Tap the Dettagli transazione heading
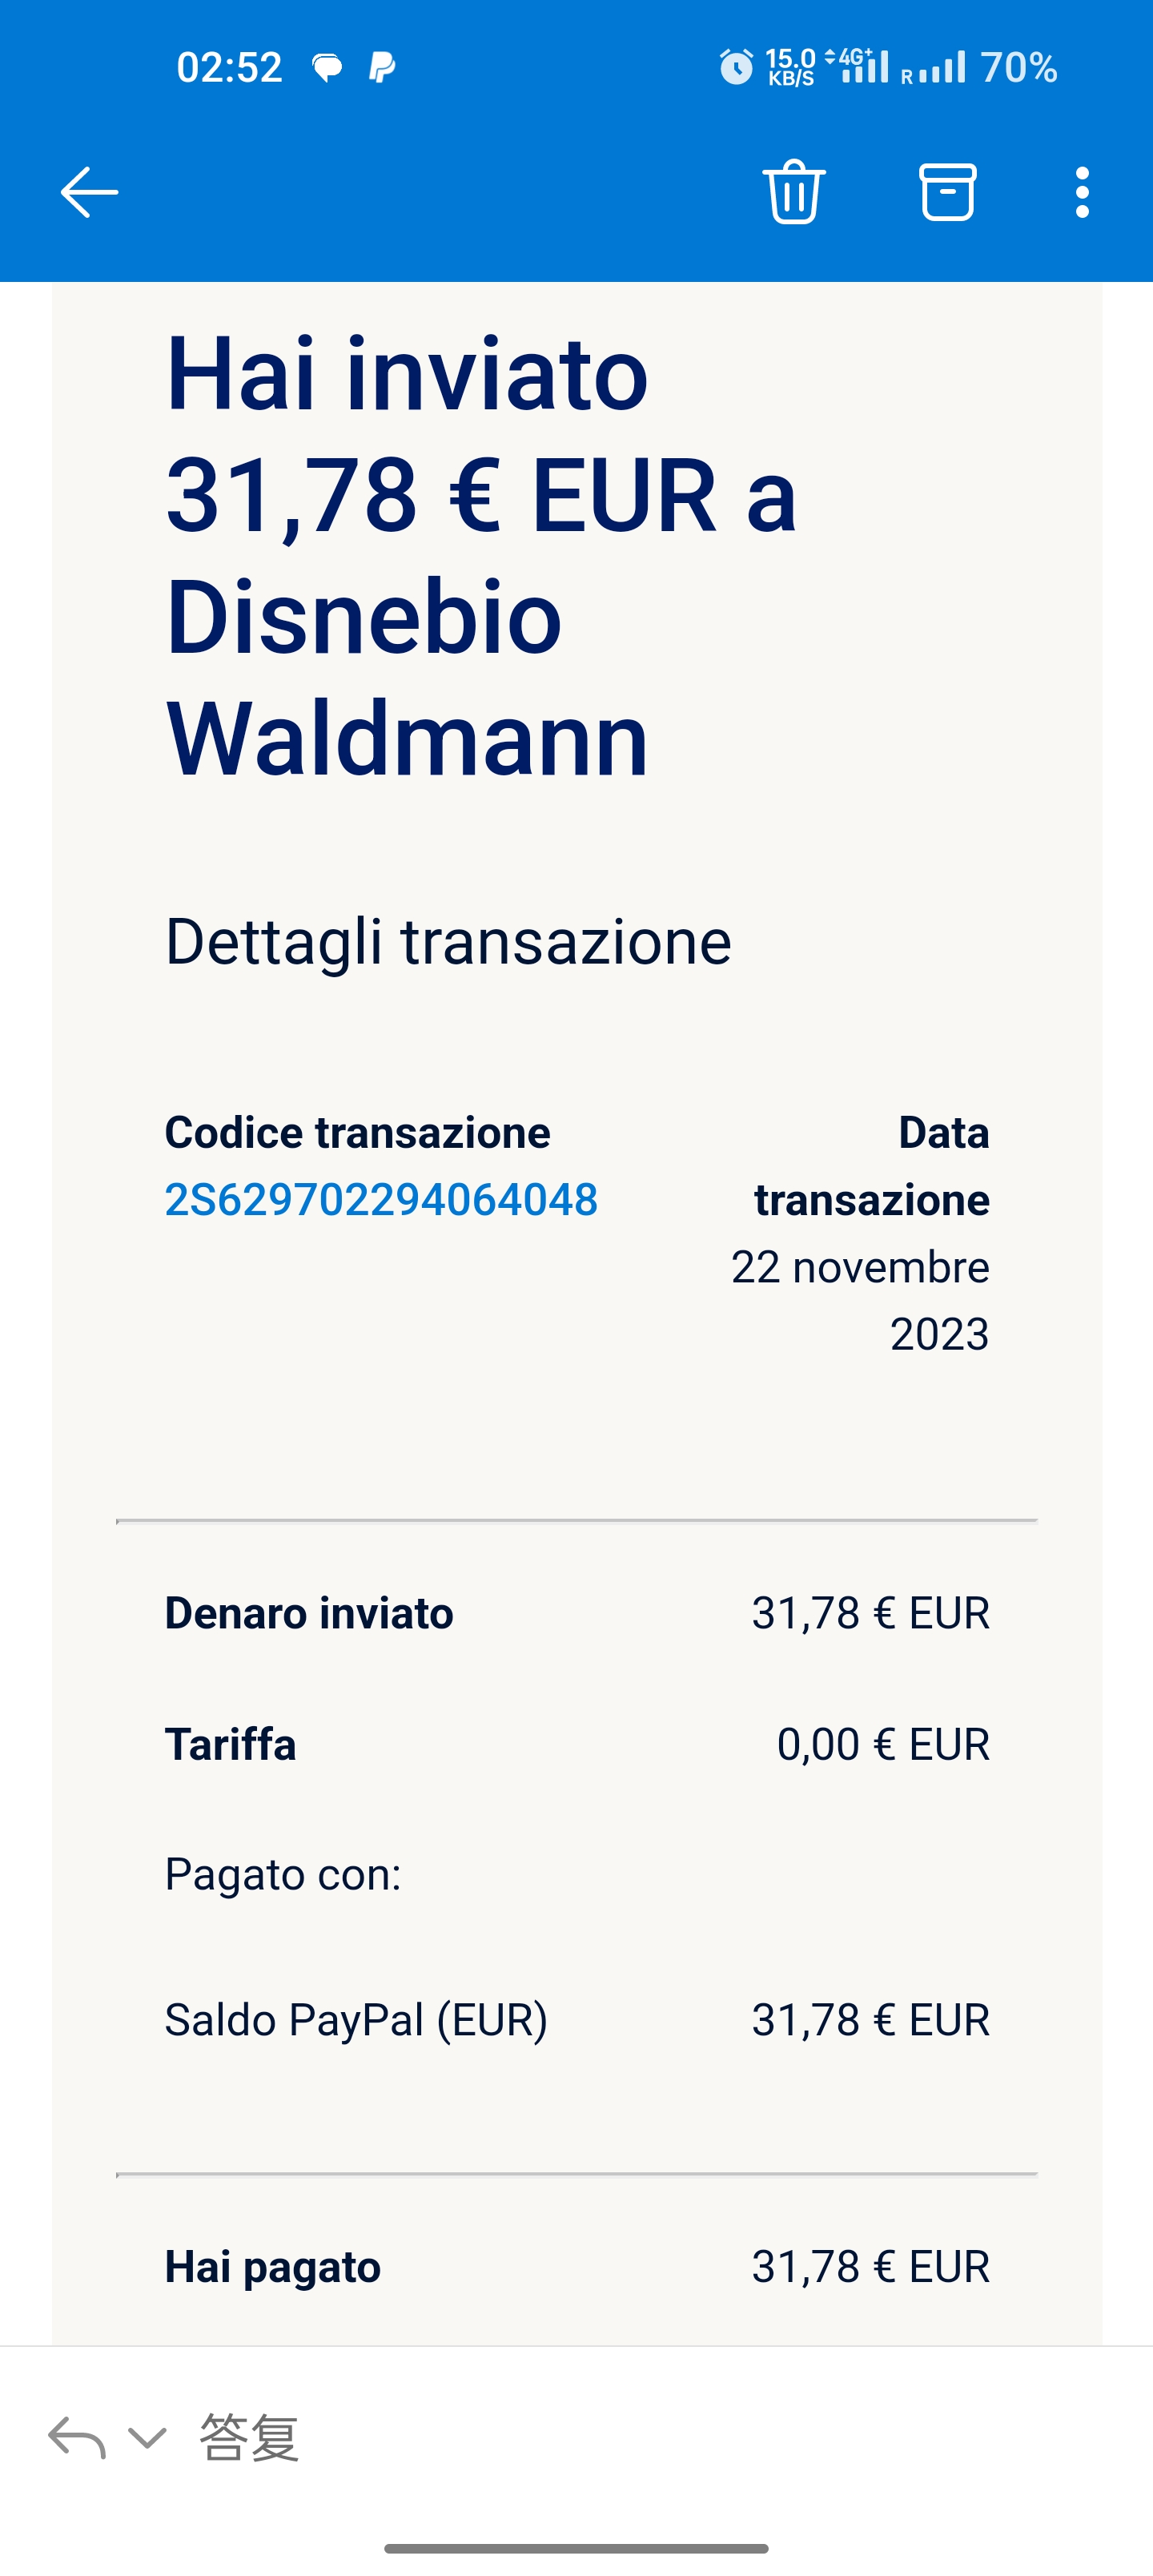The image size is (1153, 2576). [x=448, y=941]
